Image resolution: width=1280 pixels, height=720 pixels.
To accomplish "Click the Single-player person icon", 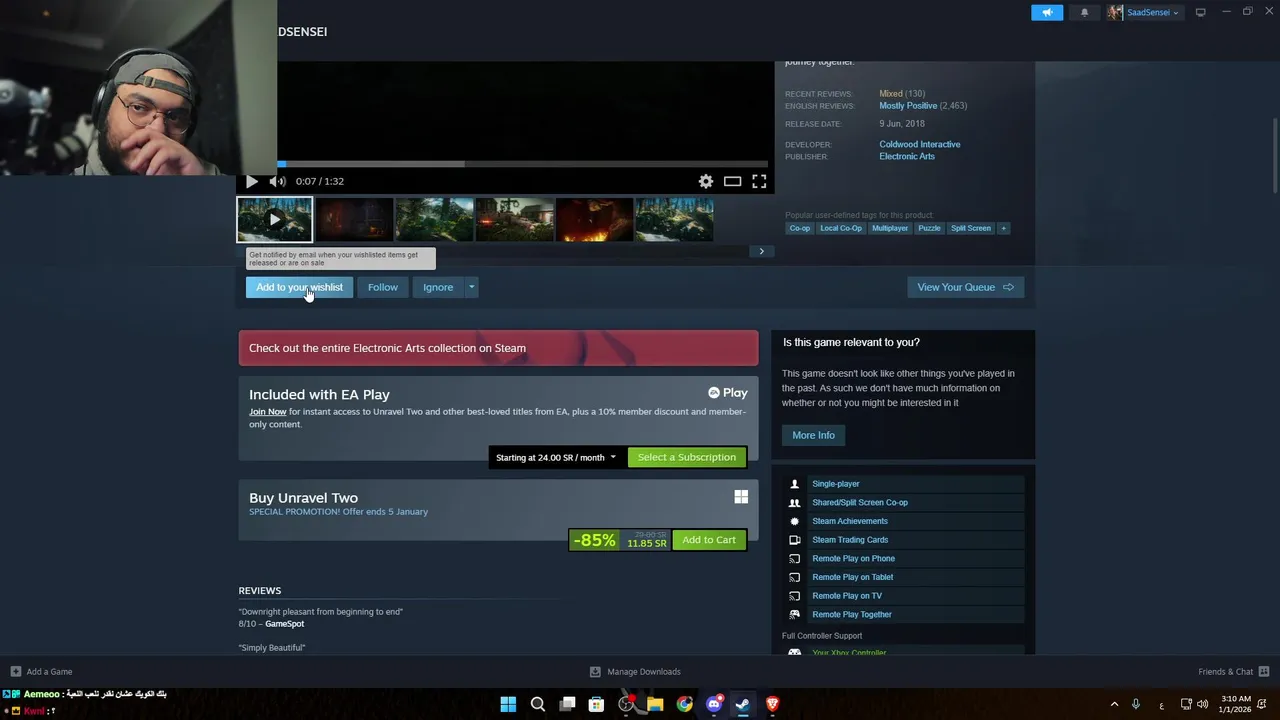I will pos(795,484).
